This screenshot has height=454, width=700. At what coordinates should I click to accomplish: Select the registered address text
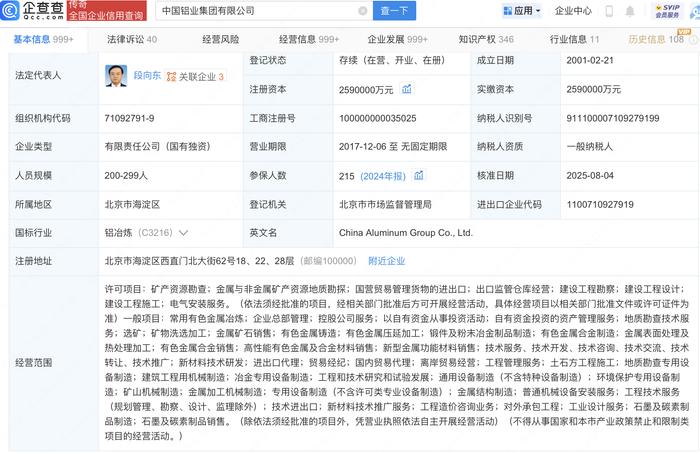(200, 261)
